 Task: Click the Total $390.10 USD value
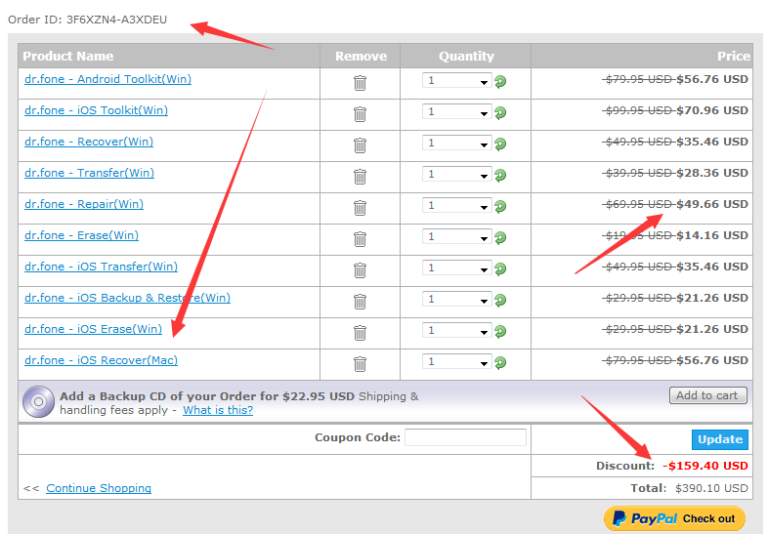[x=712, y=488]
